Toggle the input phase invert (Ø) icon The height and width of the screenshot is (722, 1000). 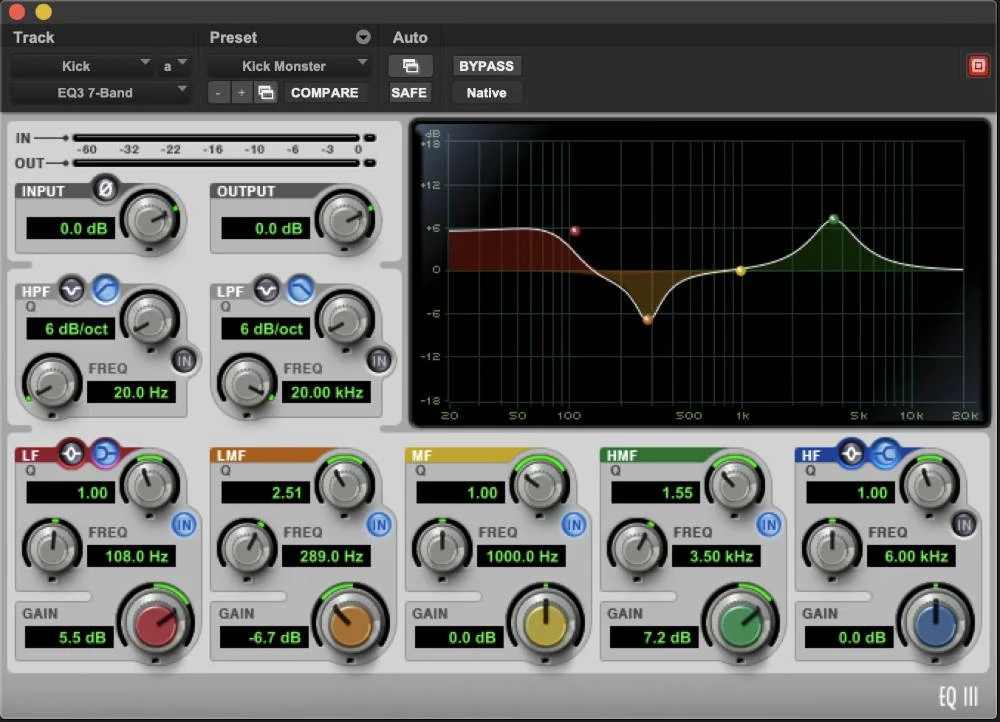coord(107,187)
